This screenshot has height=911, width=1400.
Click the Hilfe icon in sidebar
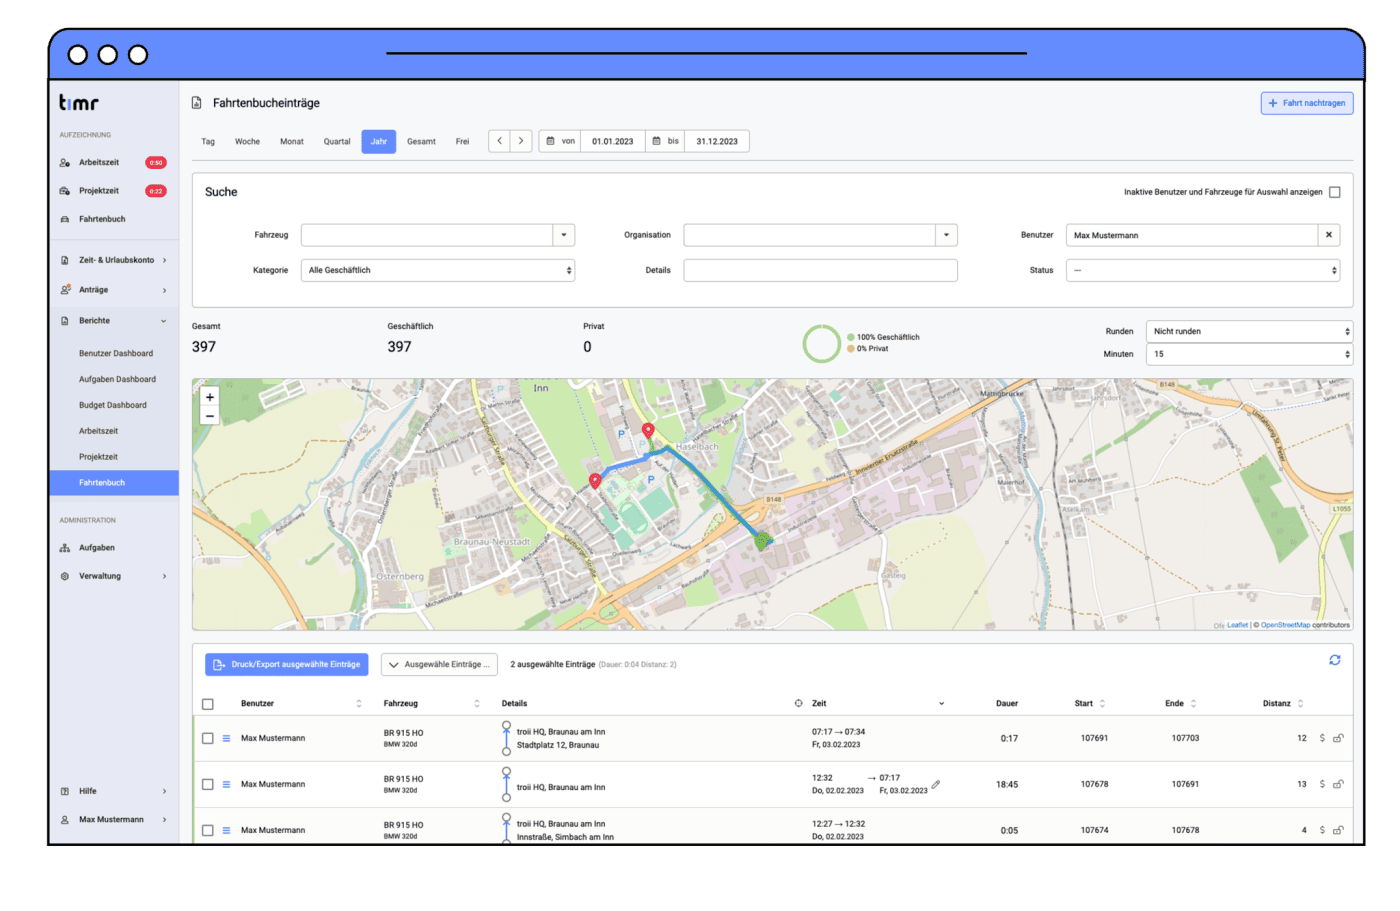pos(65,791)
